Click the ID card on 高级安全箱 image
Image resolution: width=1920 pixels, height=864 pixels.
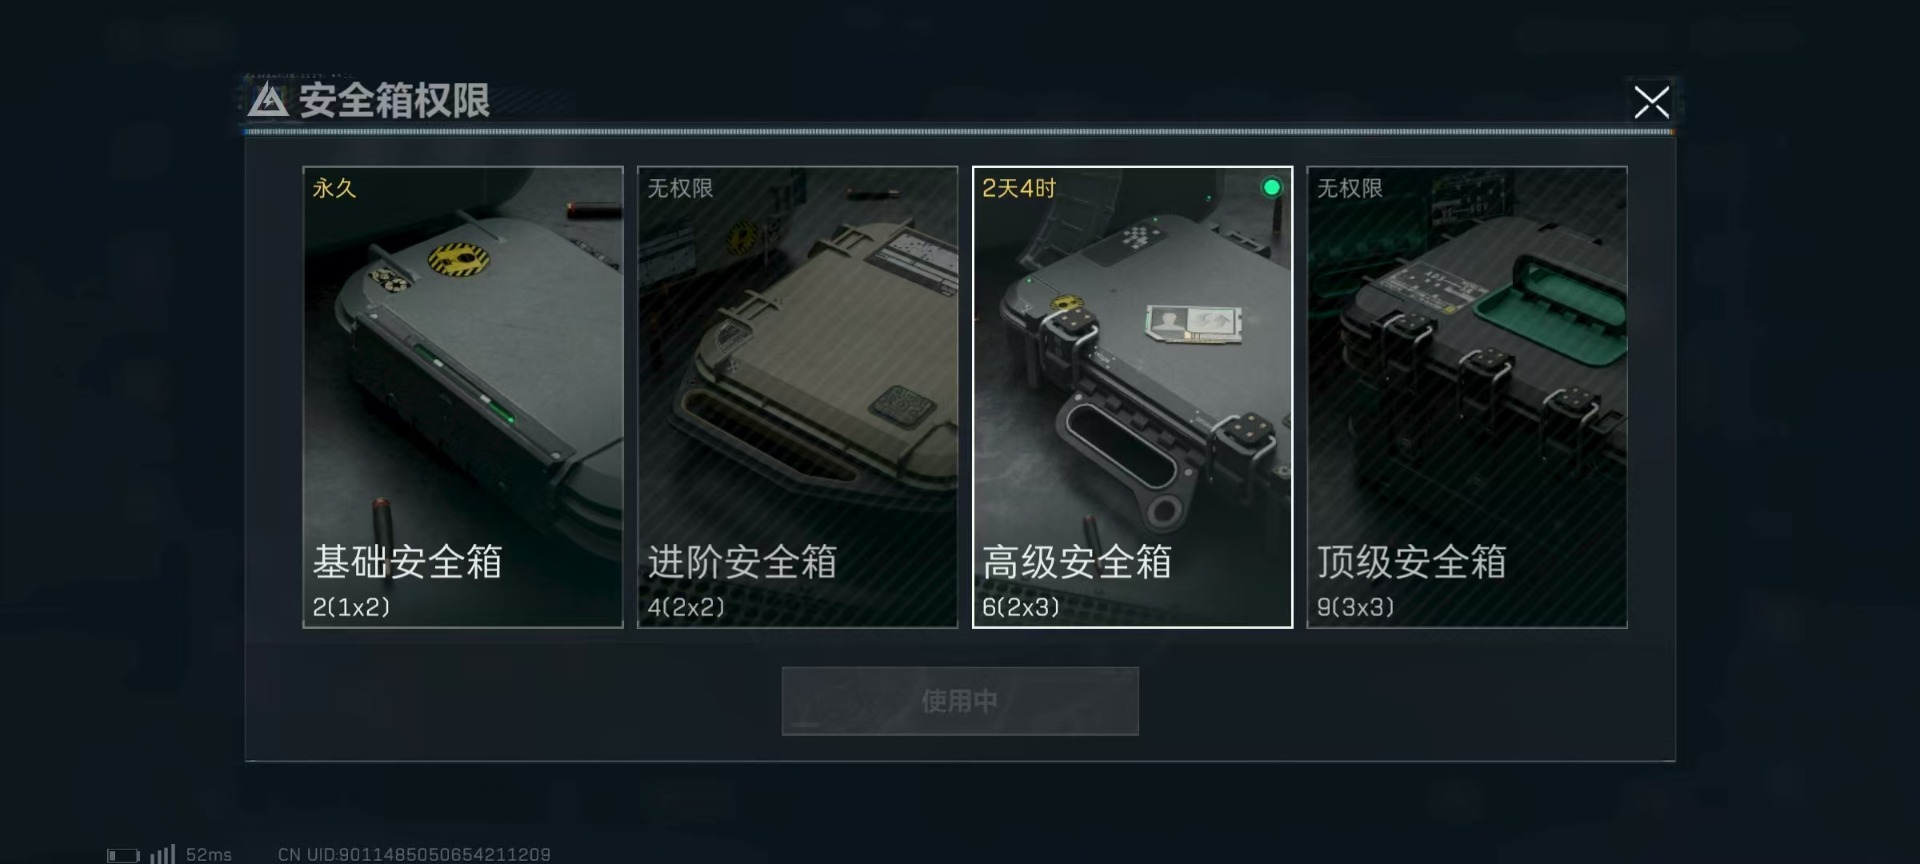(1192, 323)
